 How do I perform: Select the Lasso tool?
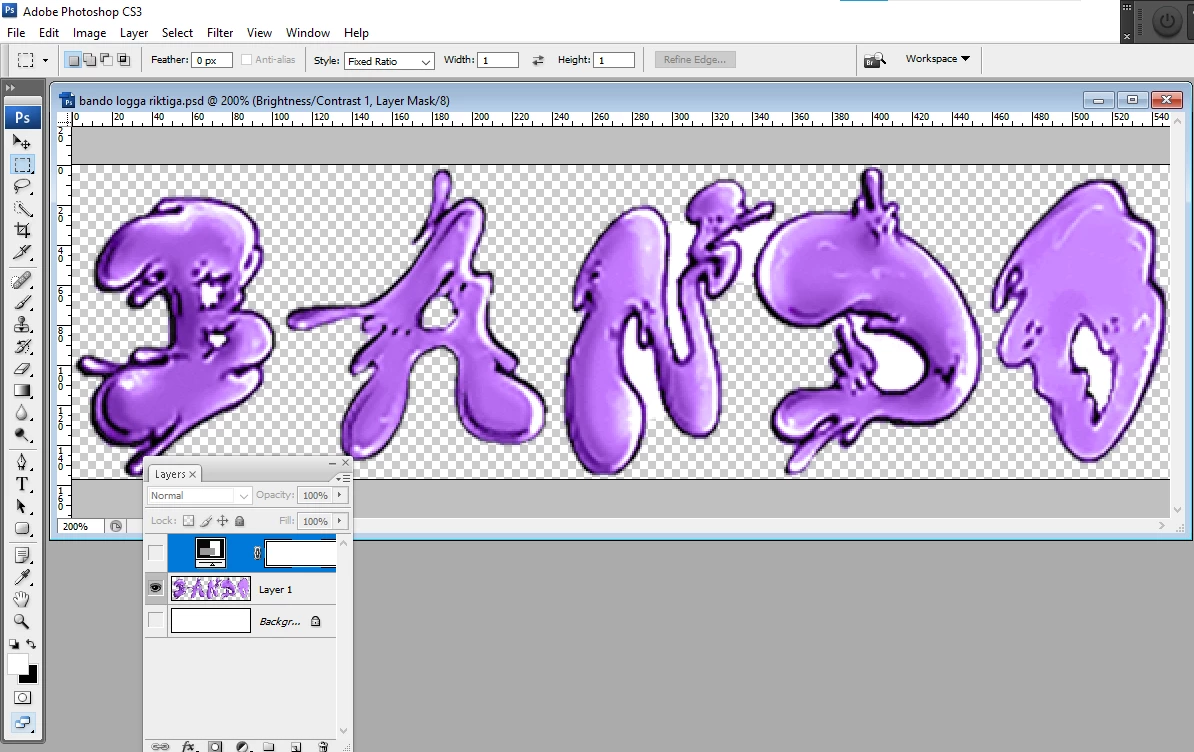point(22,186)
